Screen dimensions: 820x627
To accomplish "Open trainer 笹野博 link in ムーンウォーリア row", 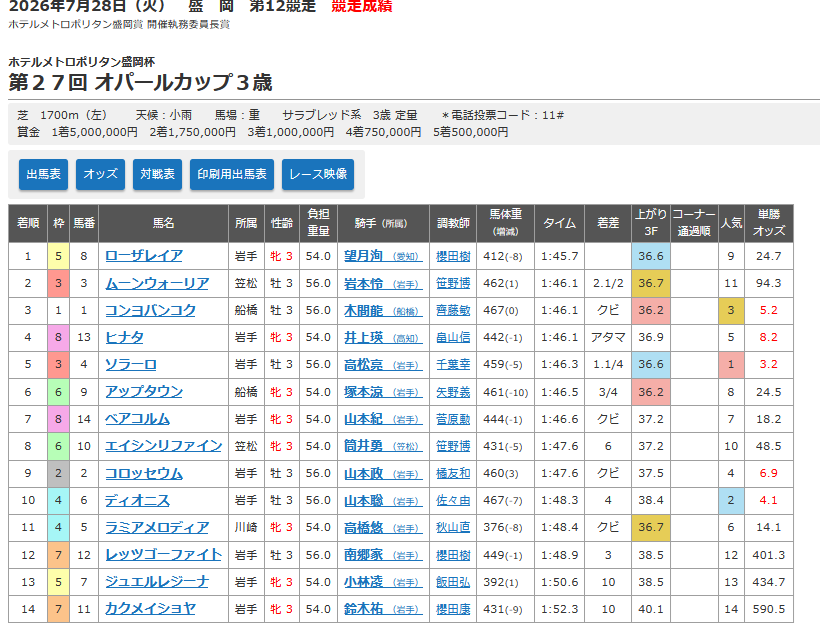I will pyautogui.click(x=453, y=283).
